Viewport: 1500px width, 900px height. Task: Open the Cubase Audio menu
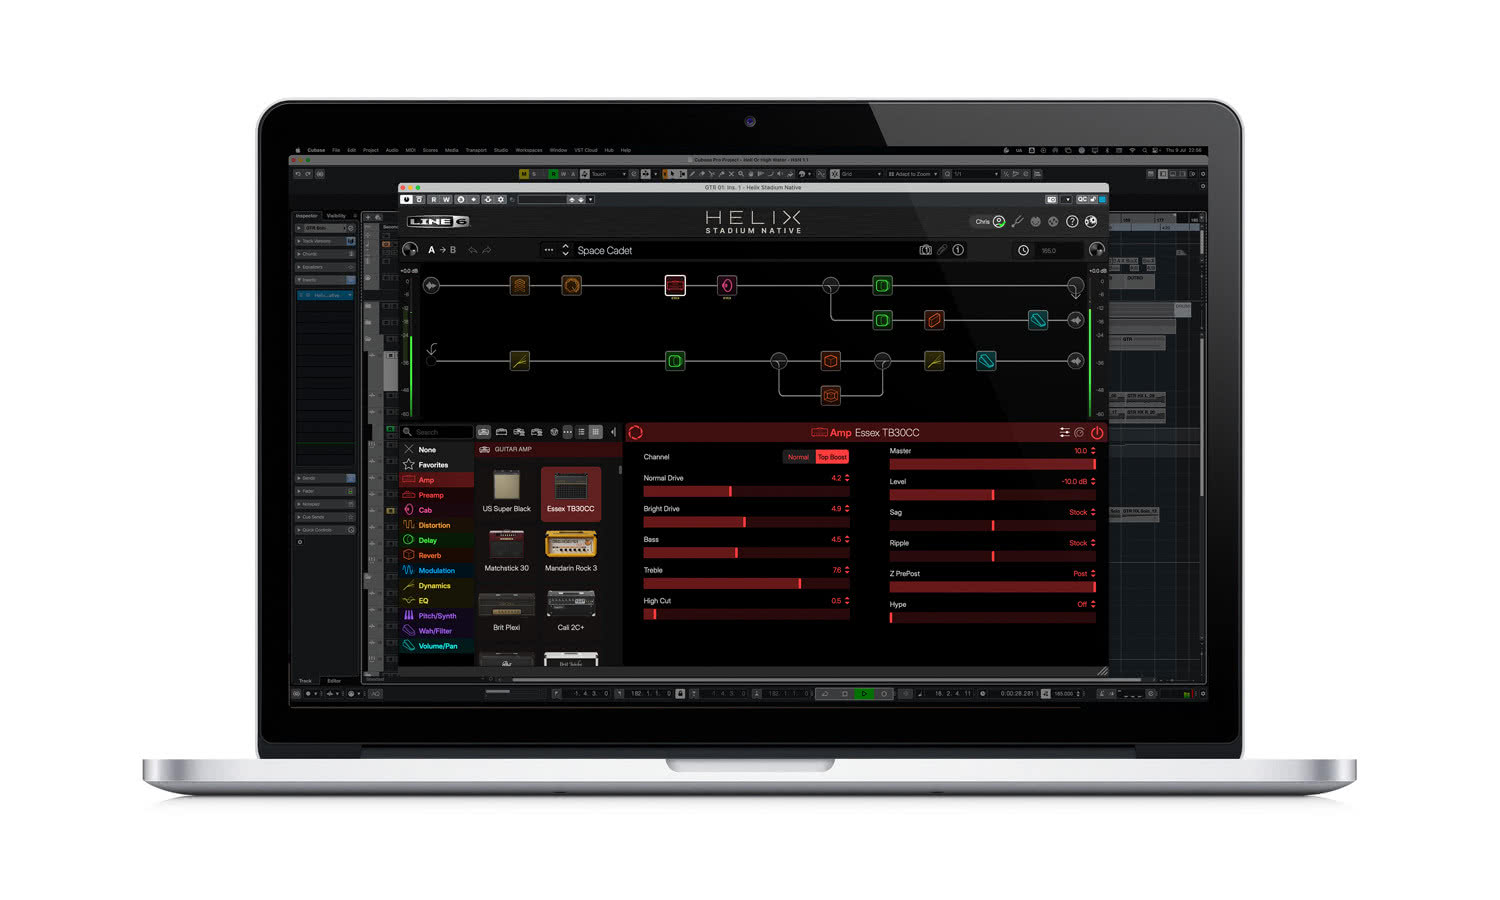[392, 150]
